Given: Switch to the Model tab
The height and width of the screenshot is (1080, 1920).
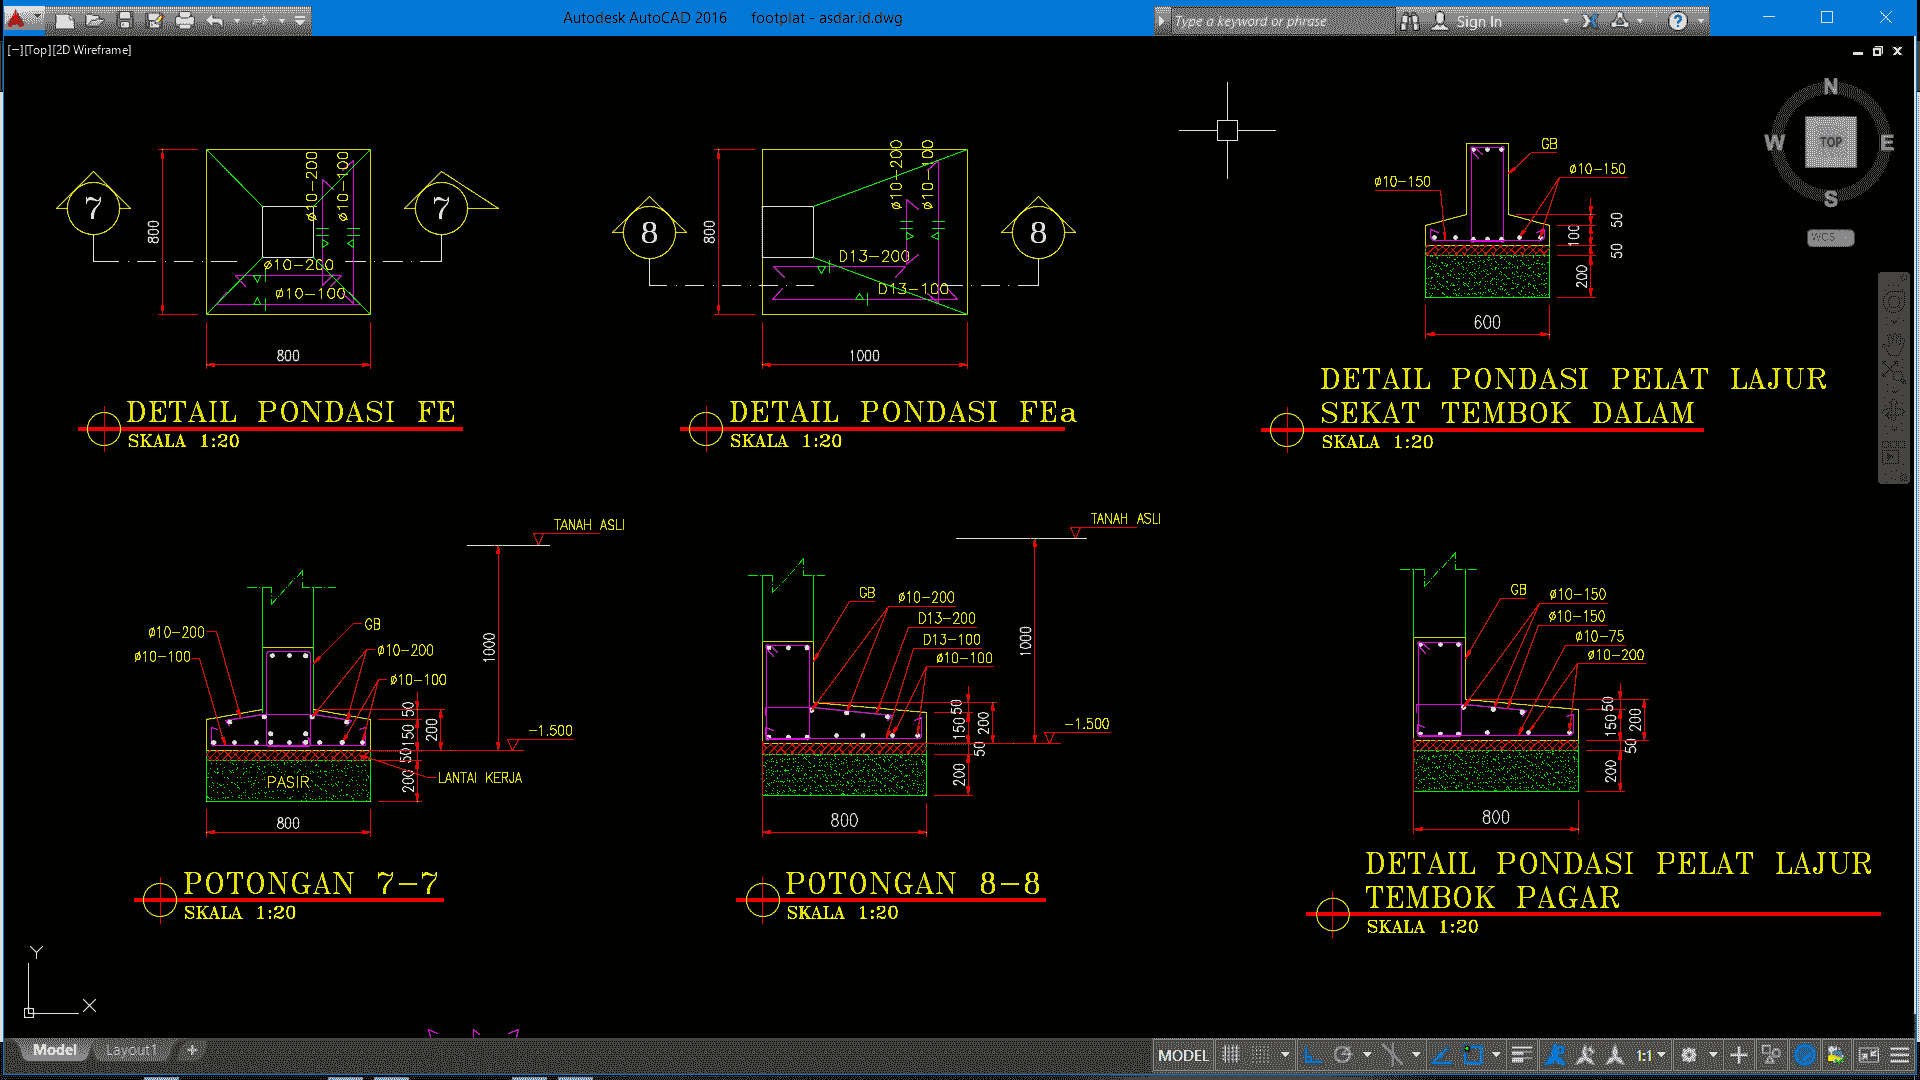Looking at the screenshot, I should coord(54,1050).
